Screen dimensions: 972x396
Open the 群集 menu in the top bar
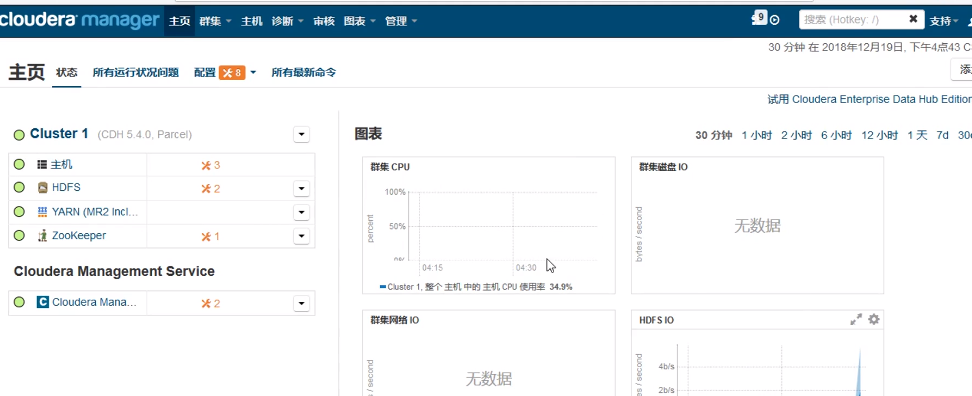click(215, 21)
